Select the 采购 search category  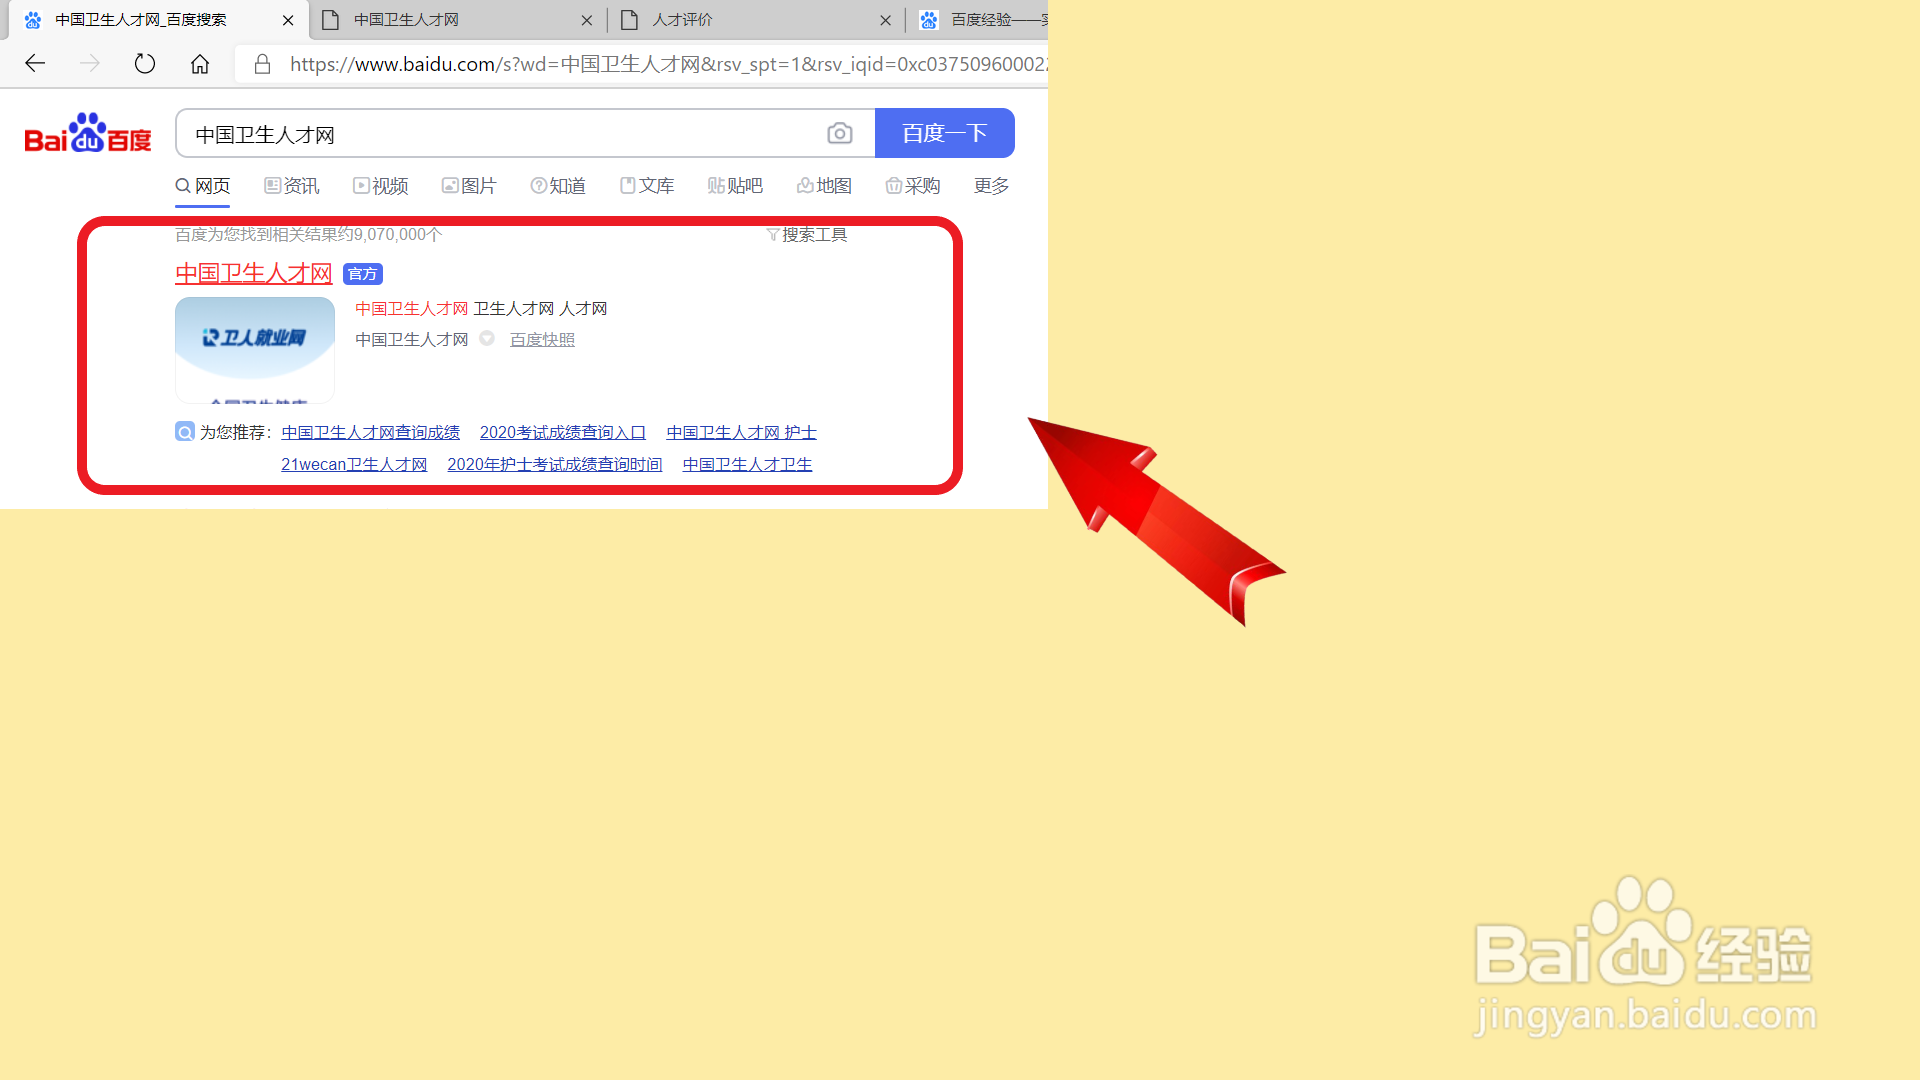coord(913,186)
